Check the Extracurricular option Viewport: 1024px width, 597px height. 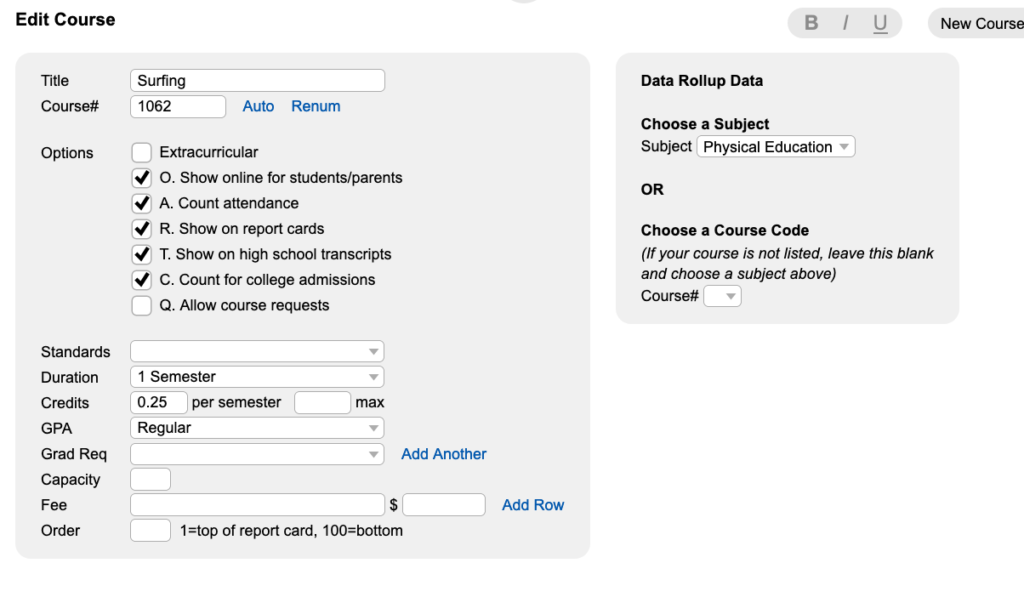click(141, 152)
